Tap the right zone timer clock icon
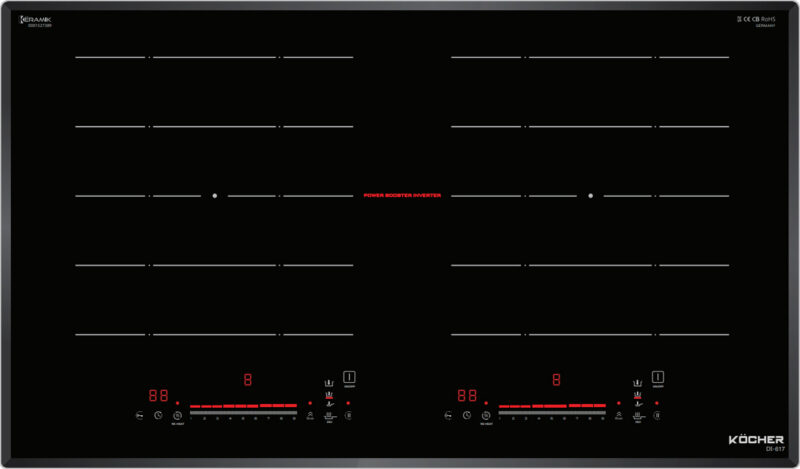 (467, 415)
